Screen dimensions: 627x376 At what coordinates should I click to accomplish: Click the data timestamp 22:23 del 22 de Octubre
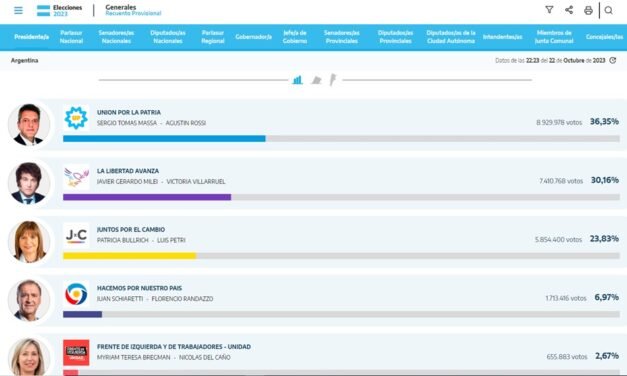[550, 60]
